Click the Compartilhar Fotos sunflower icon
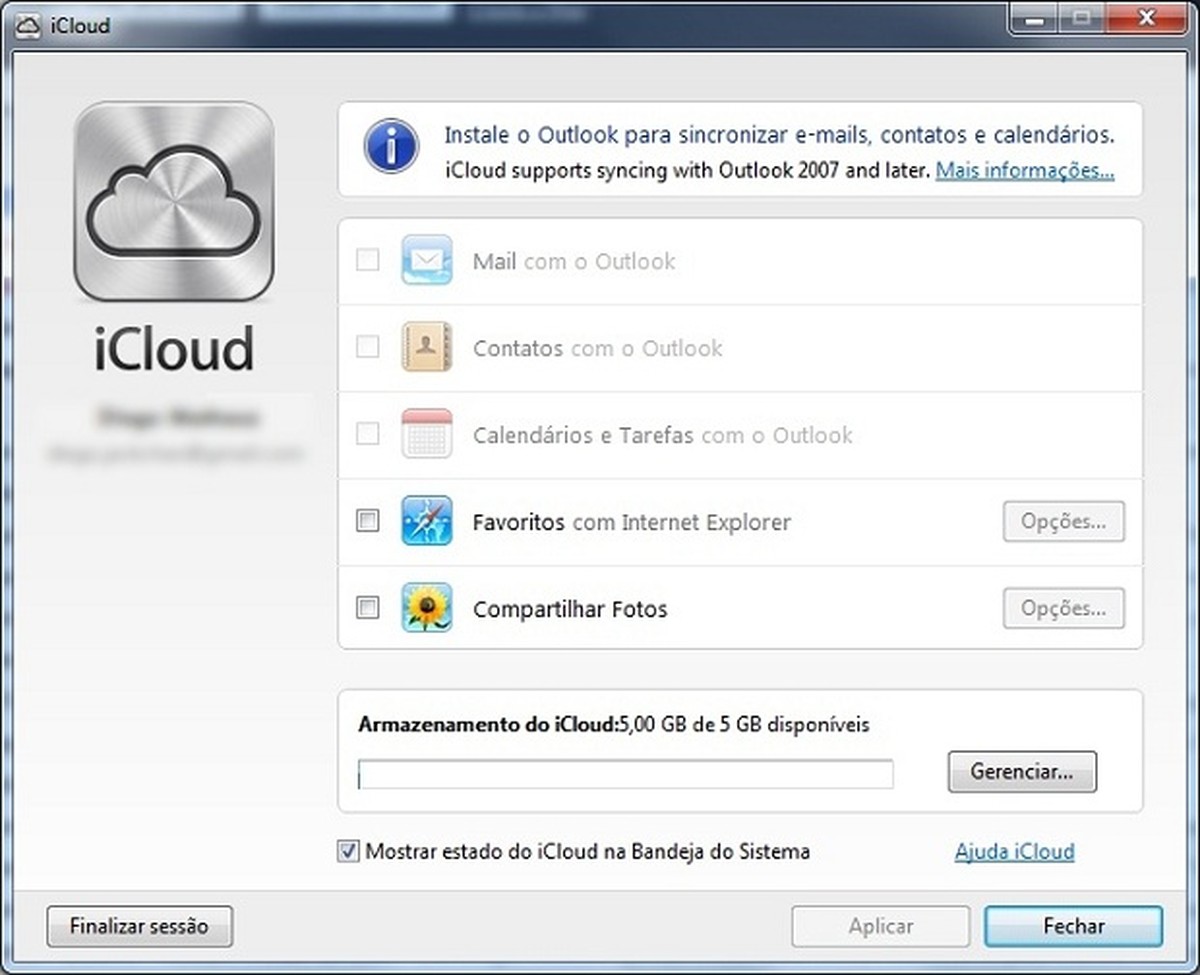 pyautogui.click(x=427, y=608)
